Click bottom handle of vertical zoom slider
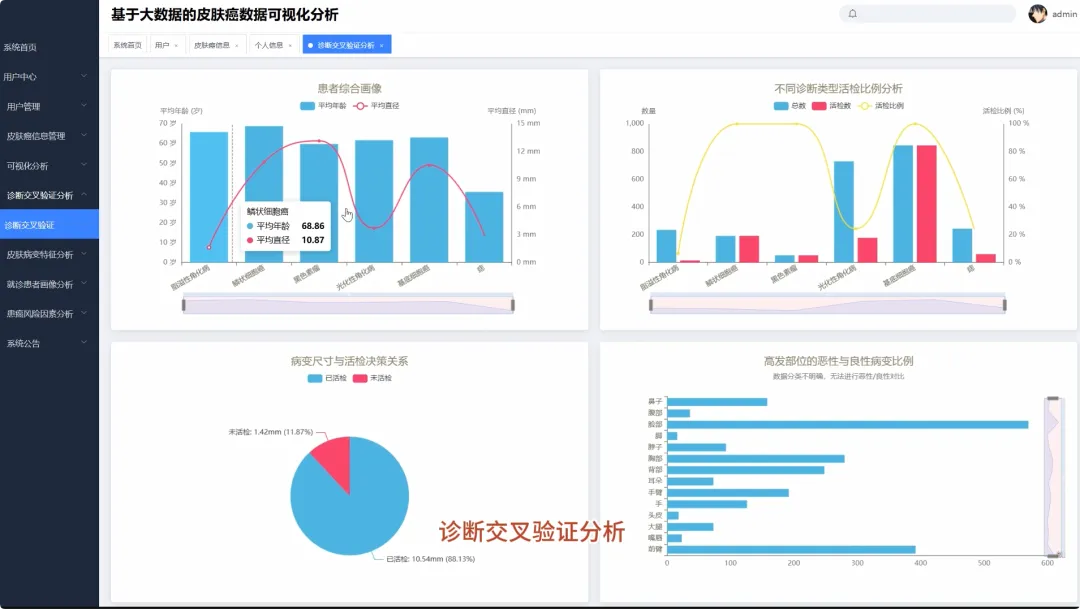The width and height of the screenshot is (1080, 609). [1052, 555]
